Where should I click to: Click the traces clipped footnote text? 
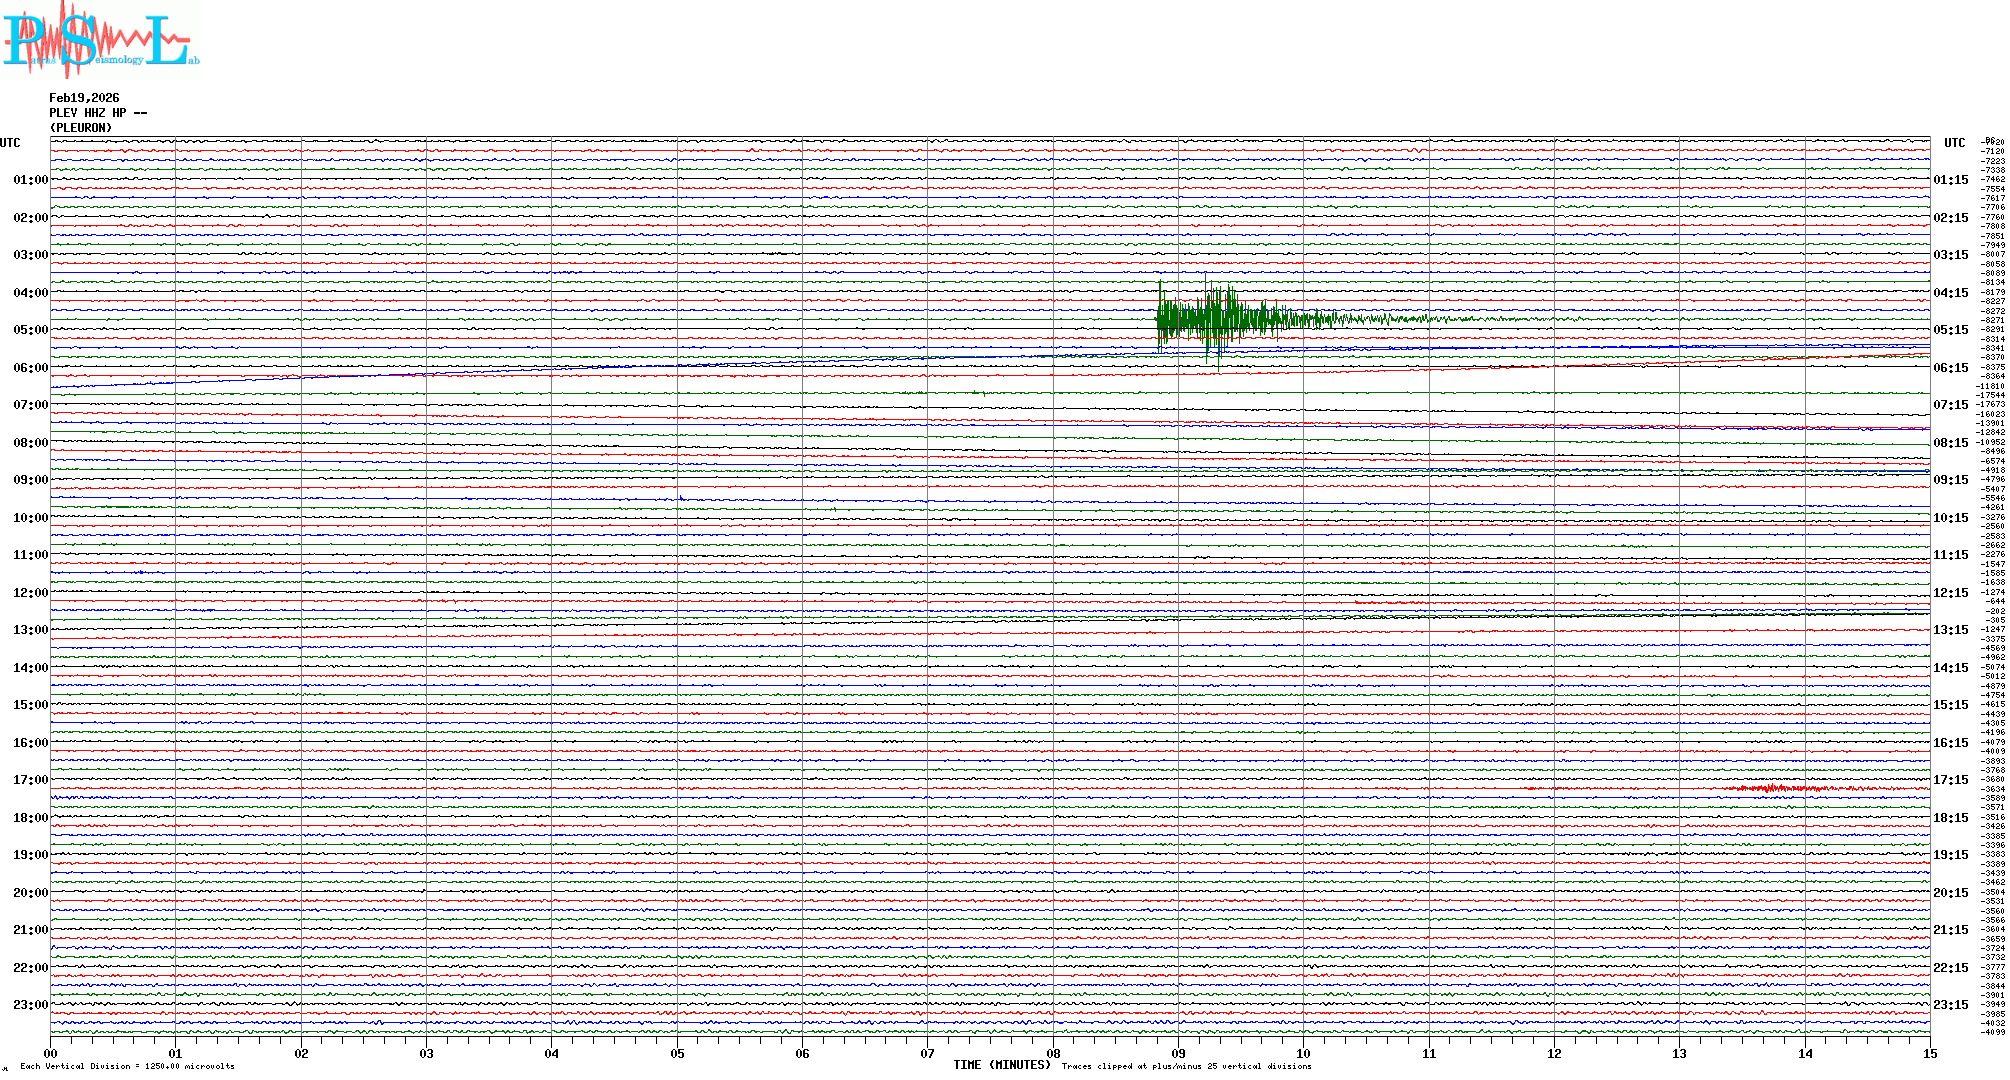point(1186,1066)
